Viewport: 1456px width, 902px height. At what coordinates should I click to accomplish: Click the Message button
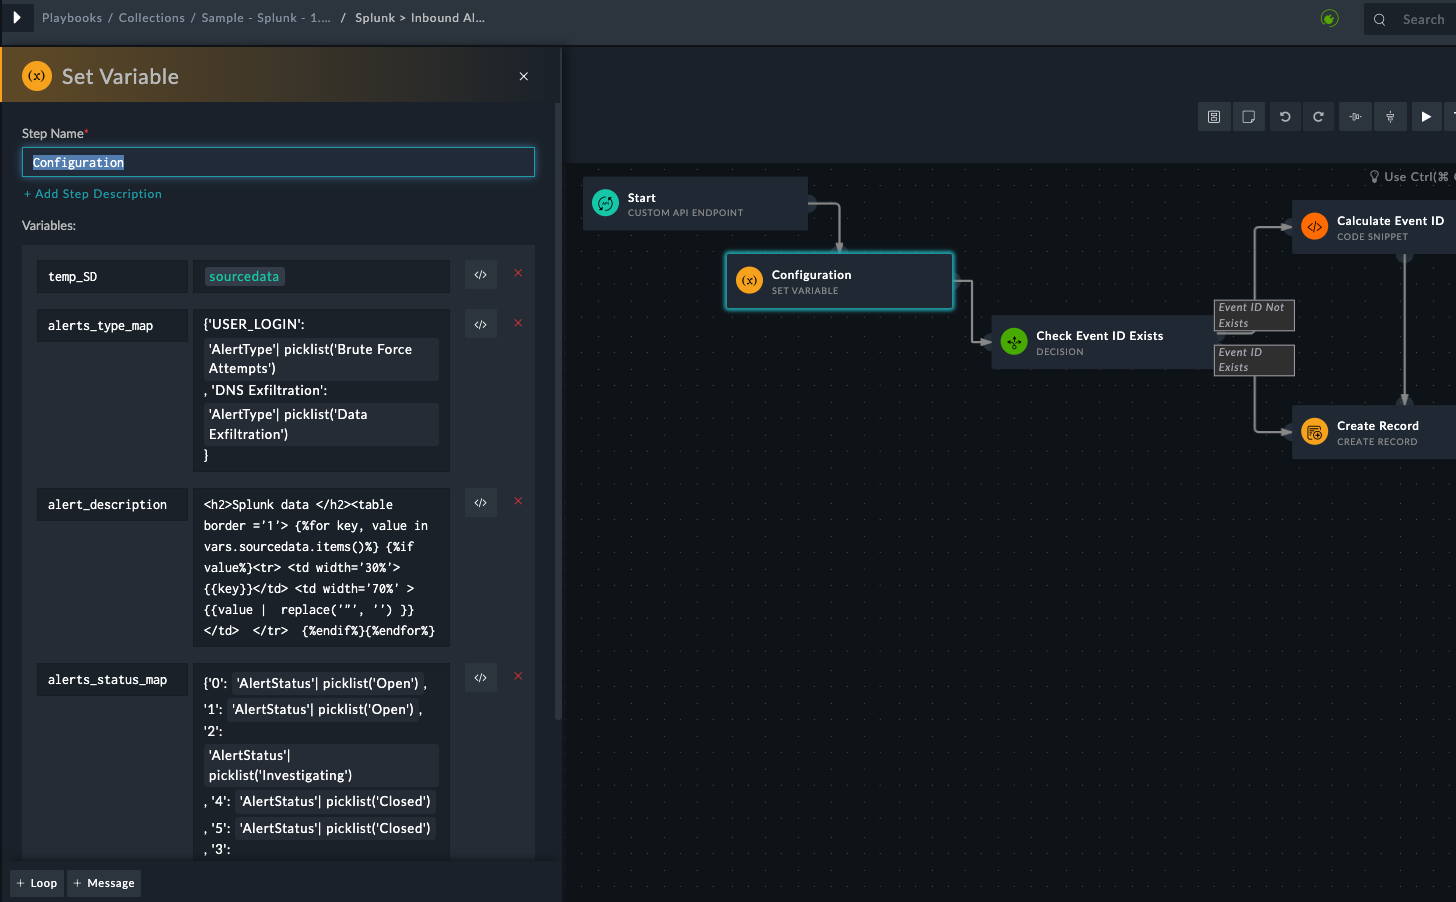(x=104, y=883)
